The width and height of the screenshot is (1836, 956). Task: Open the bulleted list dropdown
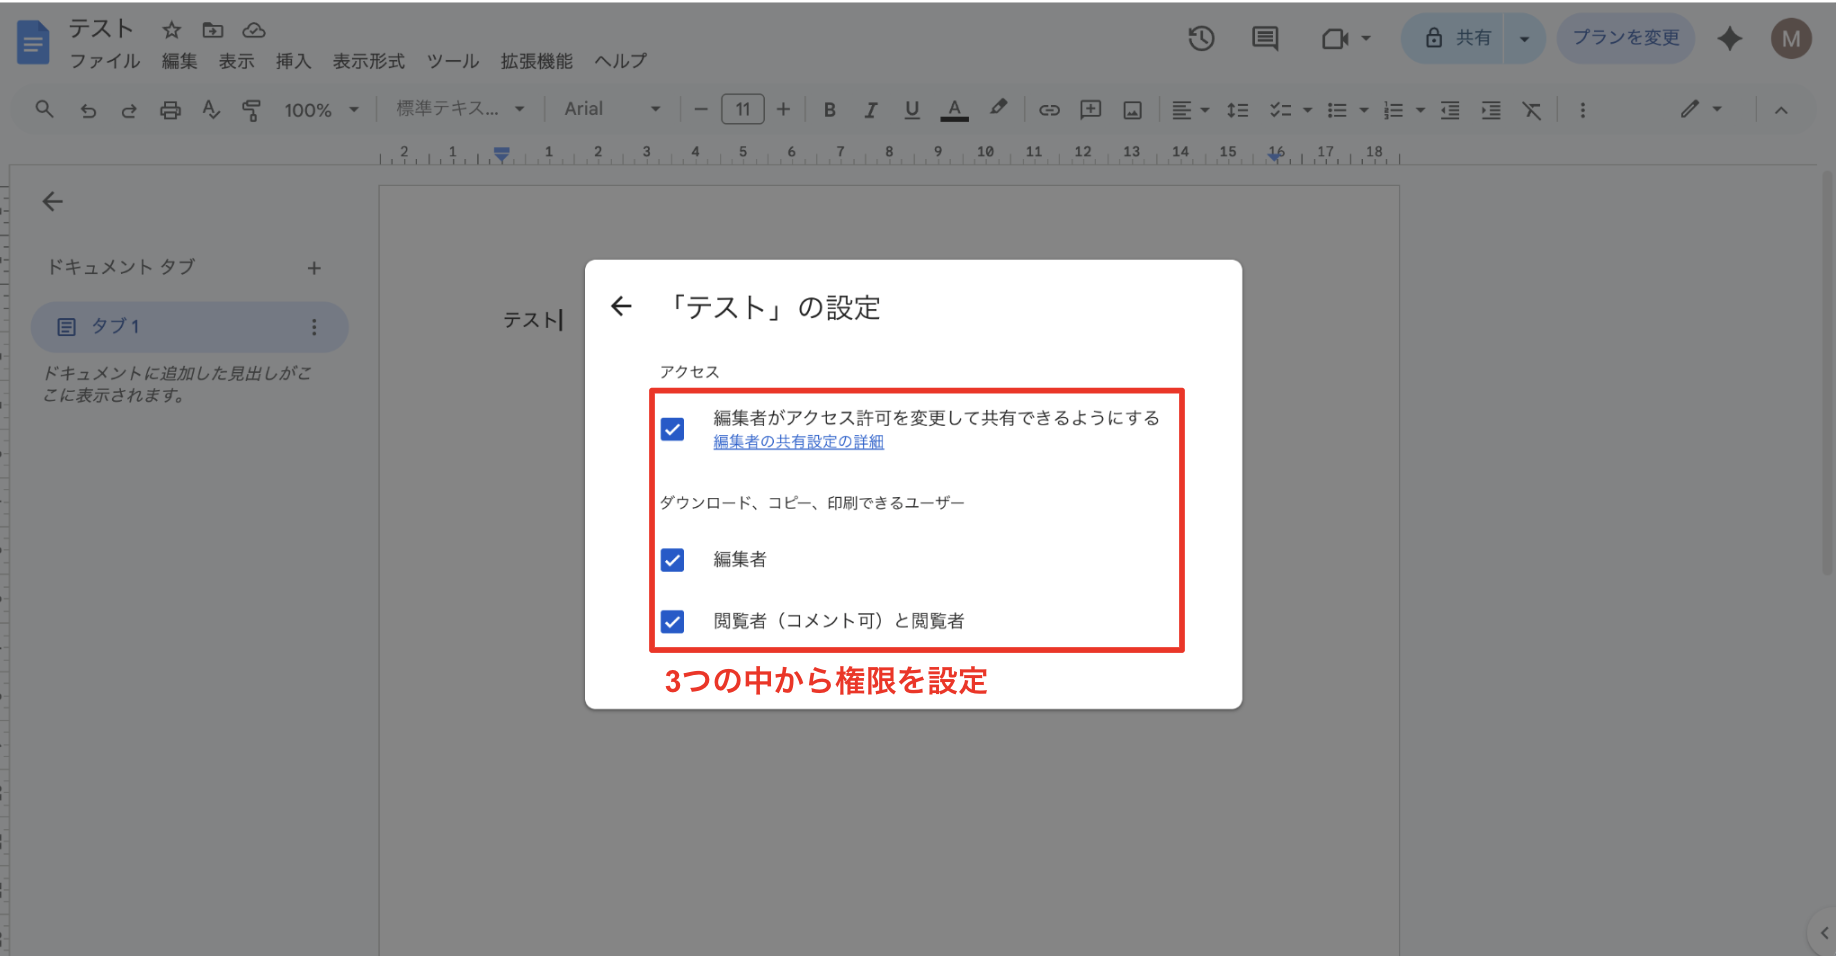click(1347, 110)
